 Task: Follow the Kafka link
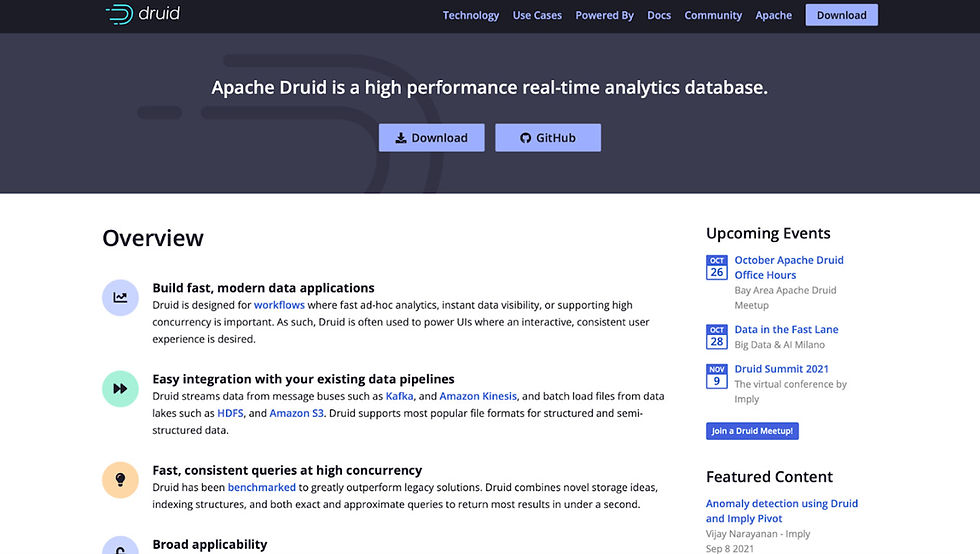point(399,396)
